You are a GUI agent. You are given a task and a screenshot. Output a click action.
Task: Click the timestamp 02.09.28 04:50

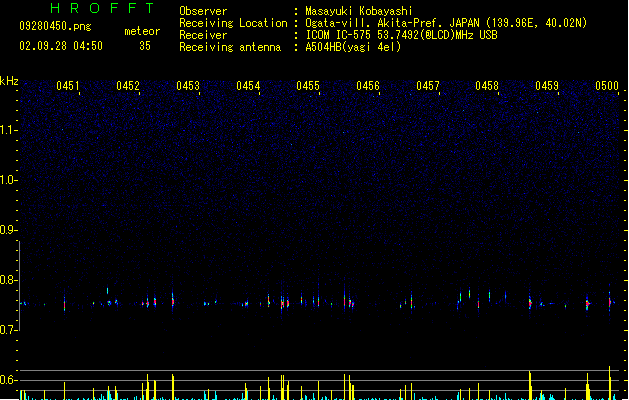click(61, 46)
